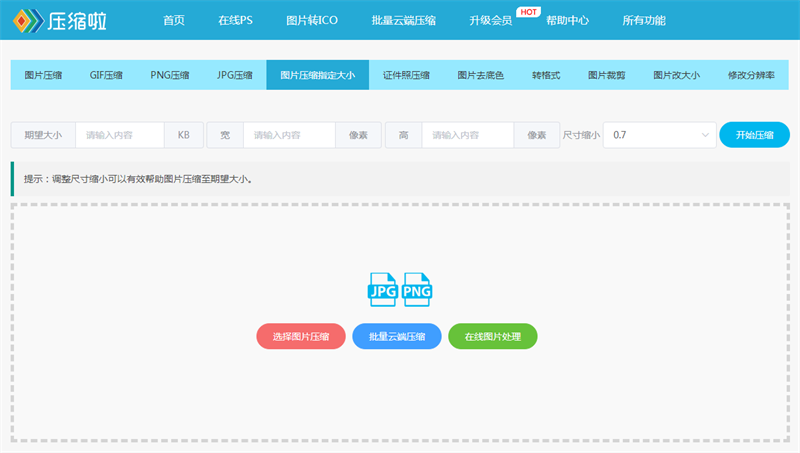The width and height of the screenshot is (800, 453).
Task: Switch to the JPG压缩 tab
Action: coord(235,75)
